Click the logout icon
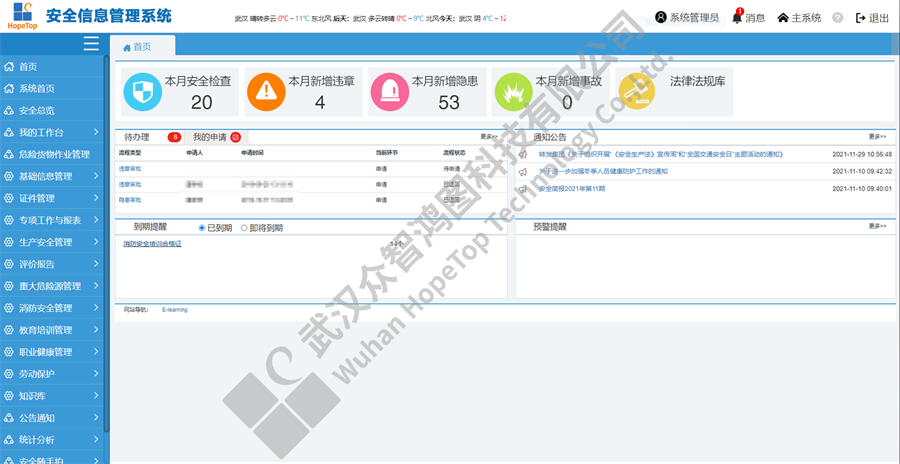The width and height of the screenshot is (900, 464). [860, 18]
